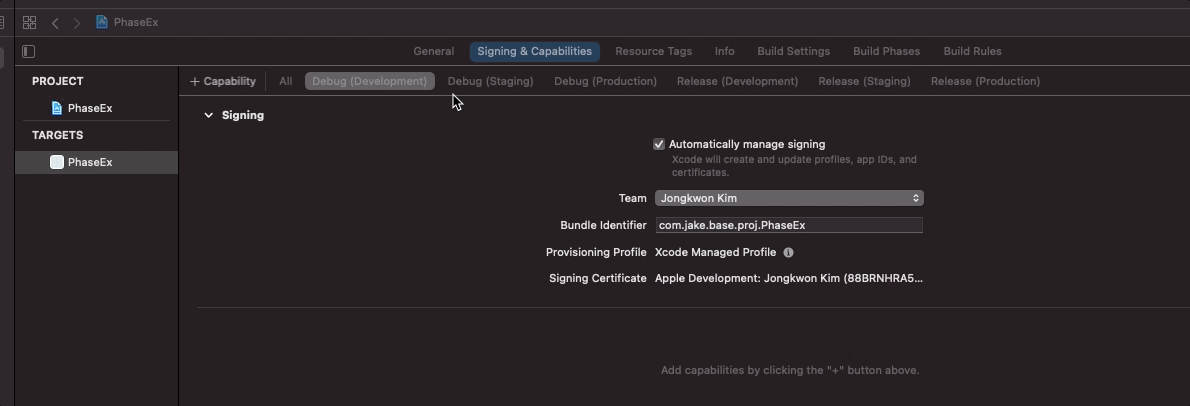Show Provisioning Profile info icon

click(789, 252)
